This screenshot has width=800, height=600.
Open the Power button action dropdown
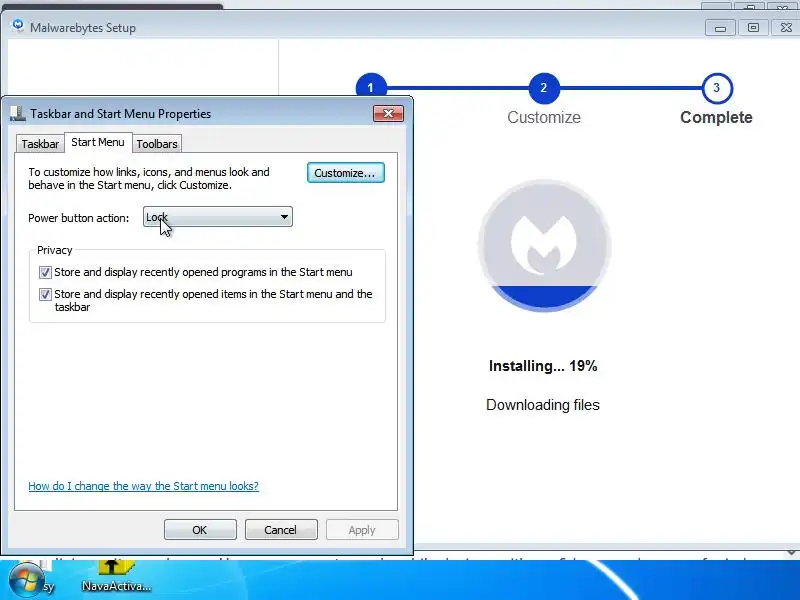tap(218, 217)
